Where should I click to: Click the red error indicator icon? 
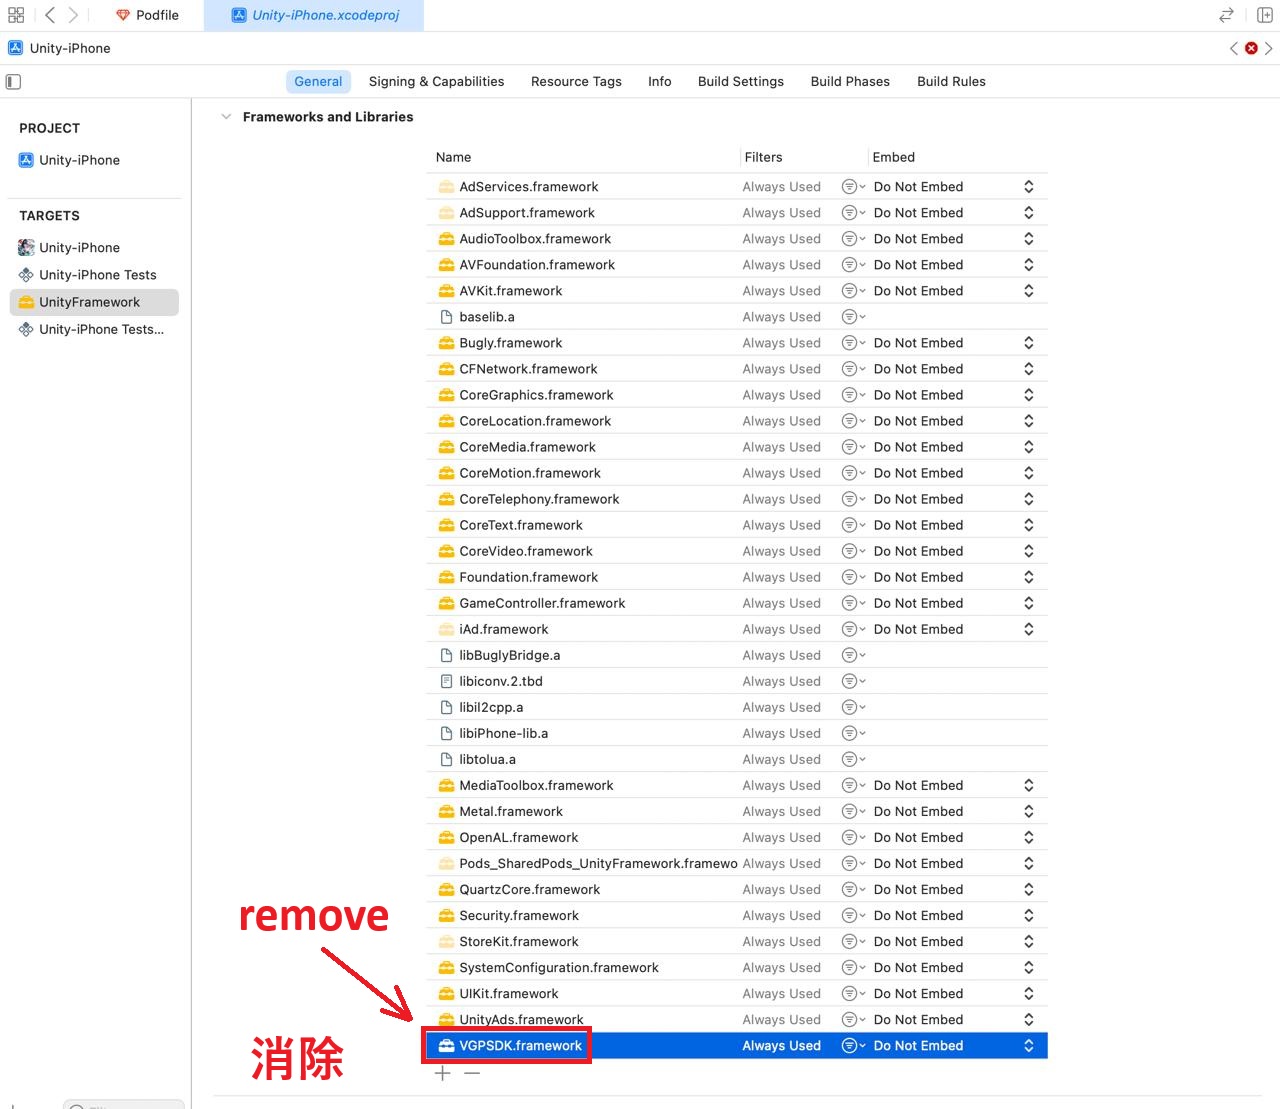[x=1251, y=48]
